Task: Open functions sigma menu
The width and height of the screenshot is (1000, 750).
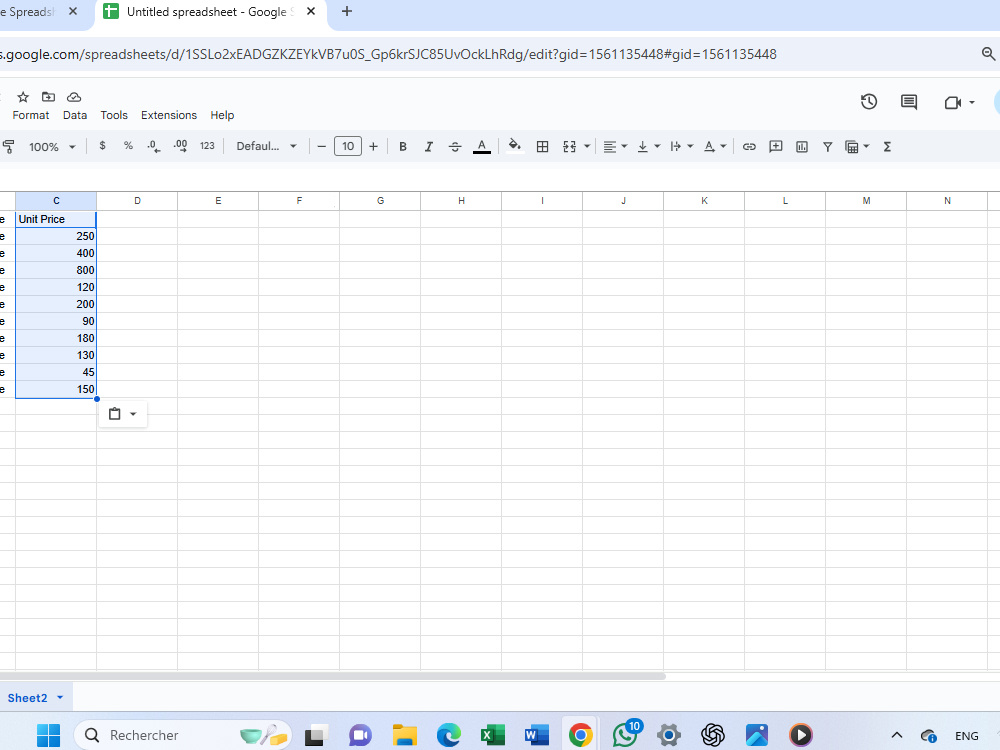Action: 887,147
